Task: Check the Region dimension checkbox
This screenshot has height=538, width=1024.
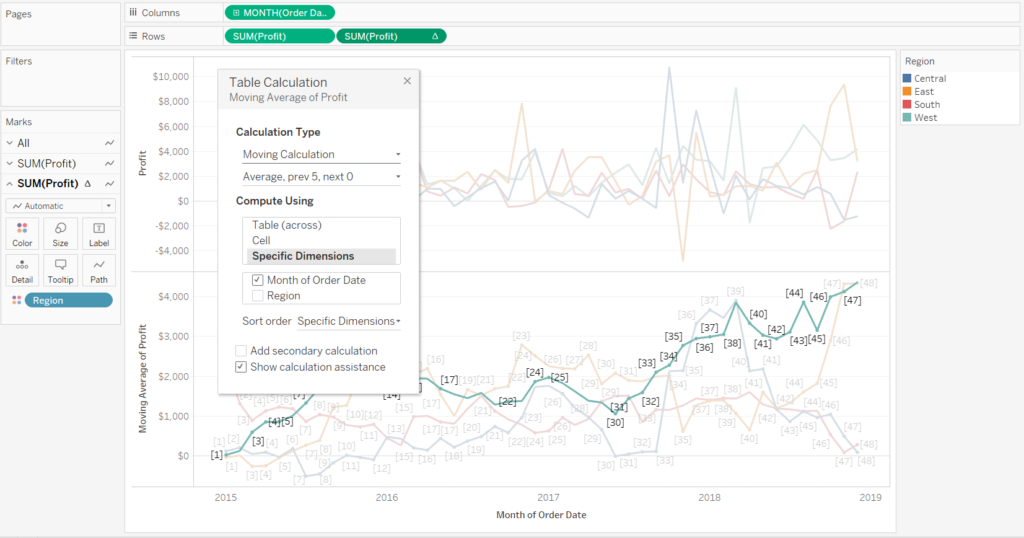Action: 258,296
